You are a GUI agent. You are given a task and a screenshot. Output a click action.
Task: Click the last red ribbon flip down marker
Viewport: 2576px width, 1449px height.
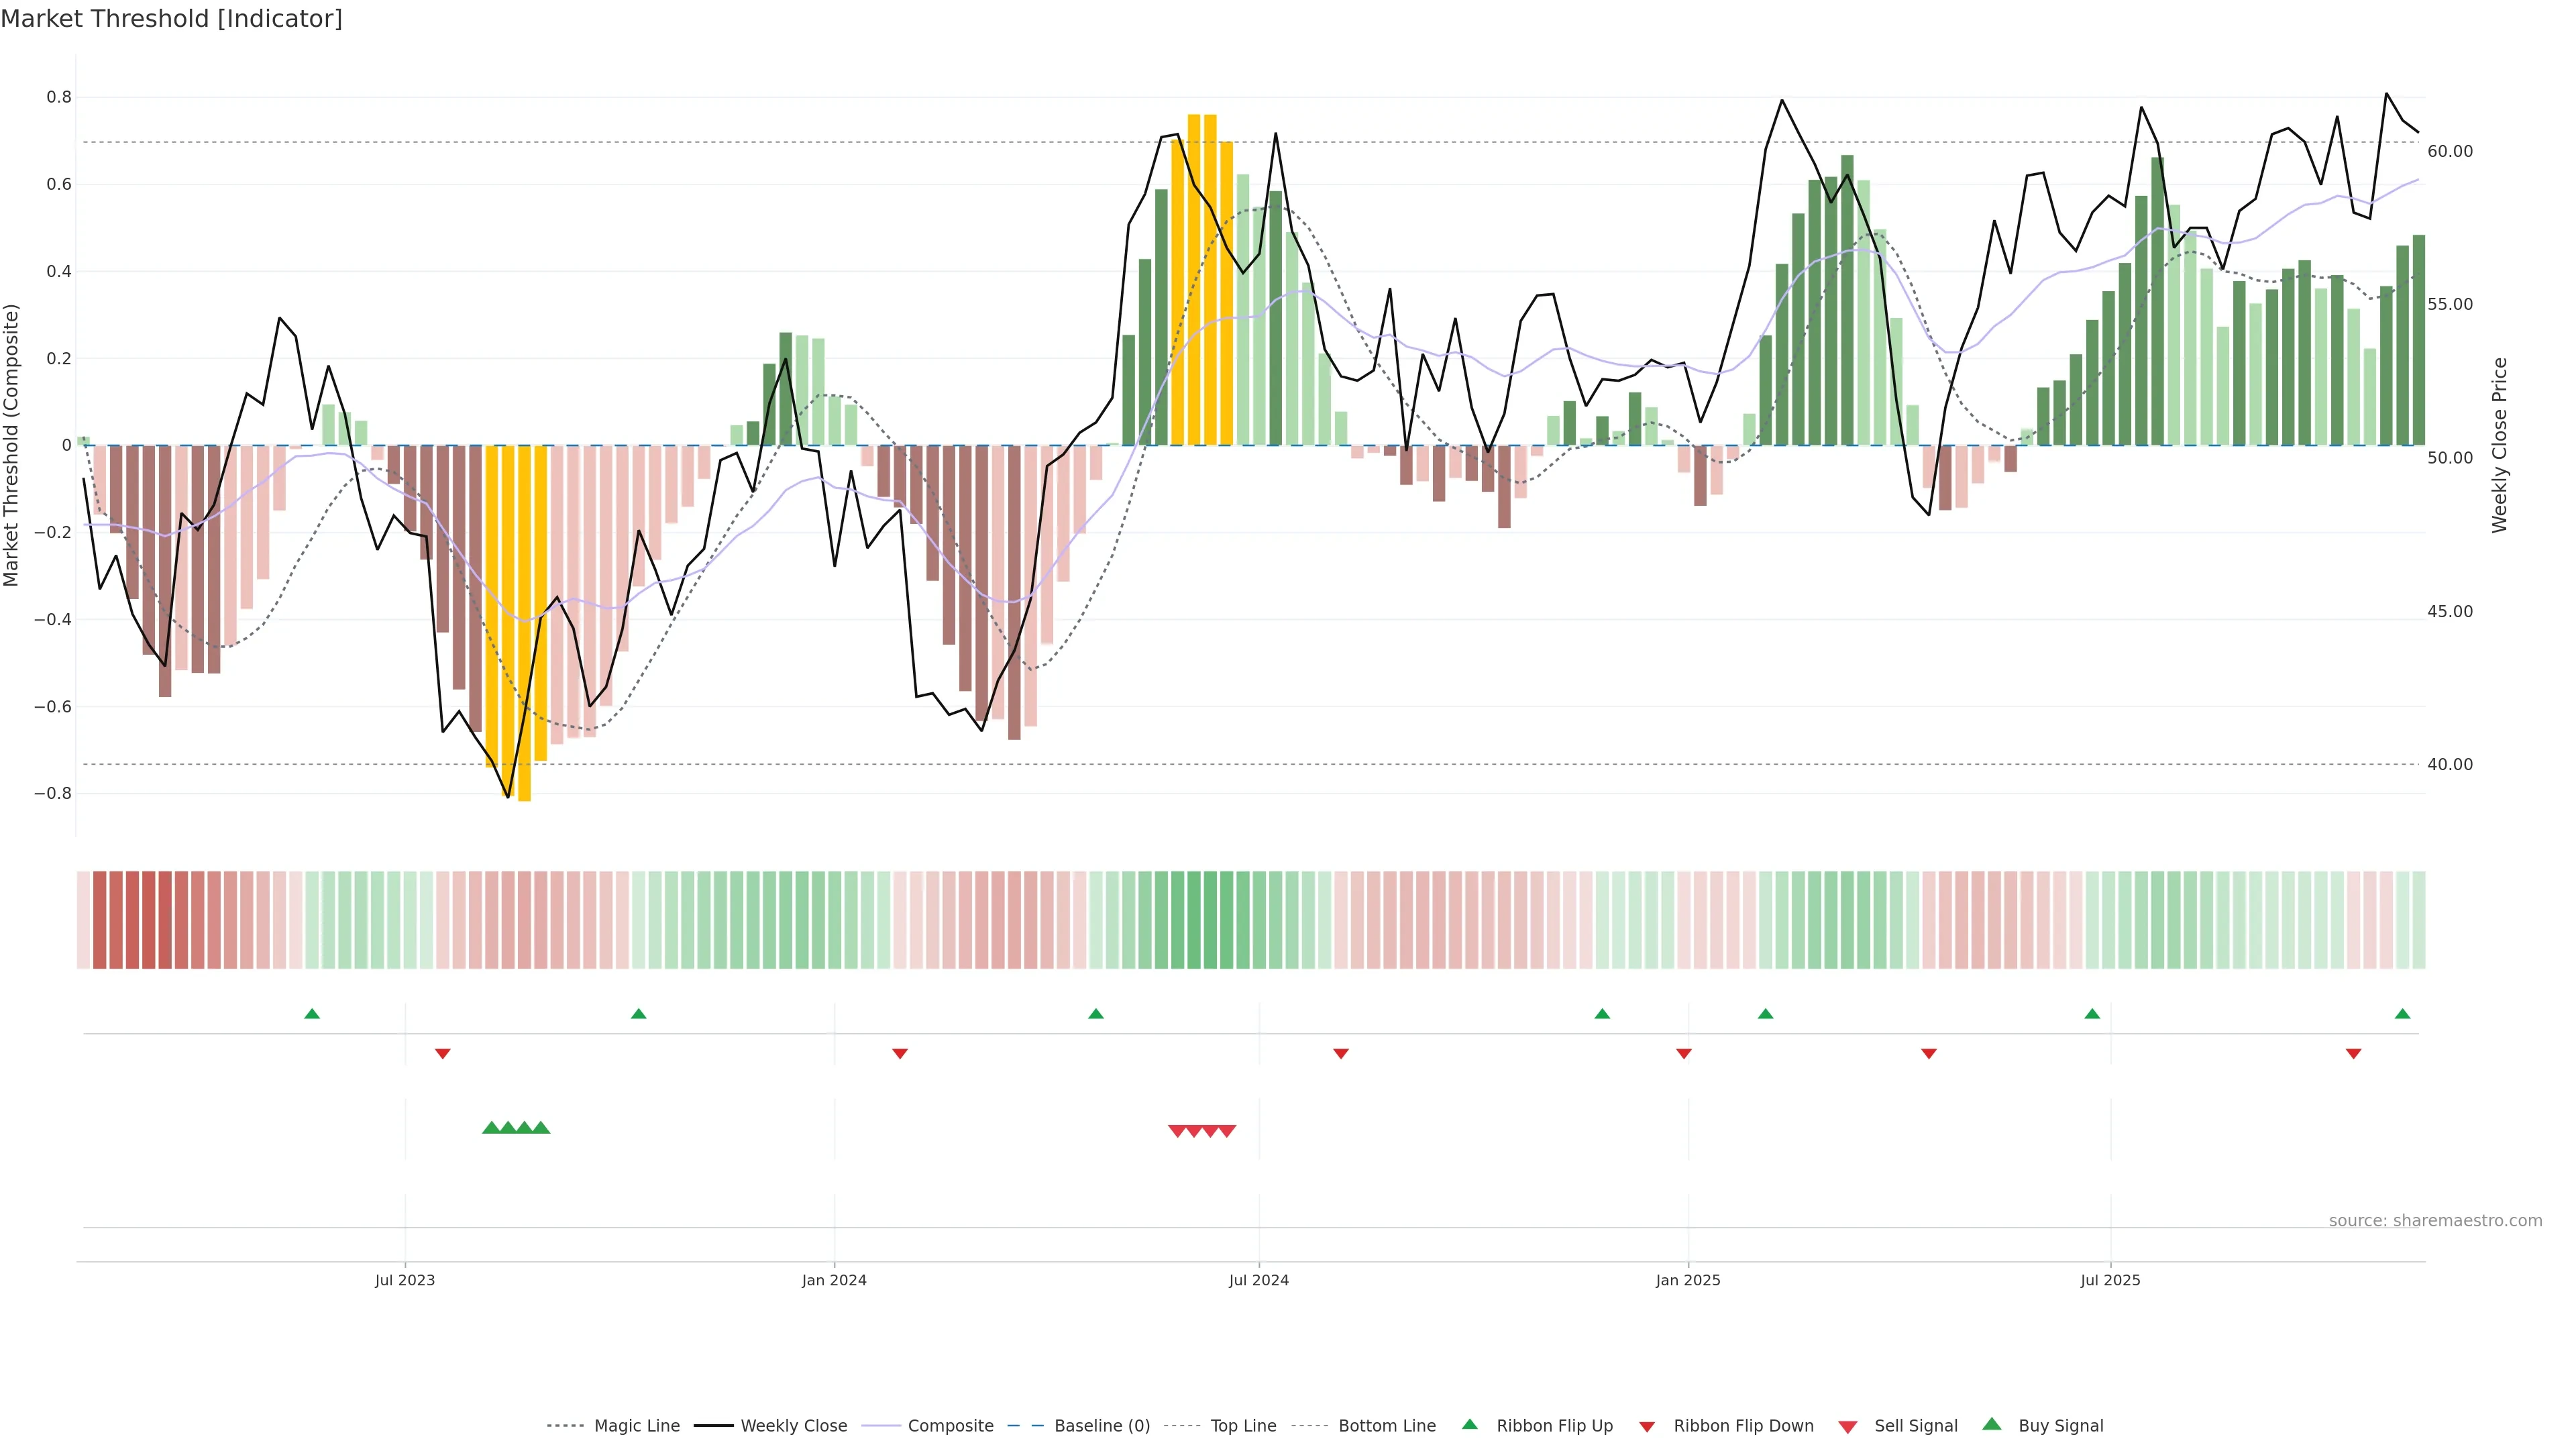[x=2353, y=1054]
